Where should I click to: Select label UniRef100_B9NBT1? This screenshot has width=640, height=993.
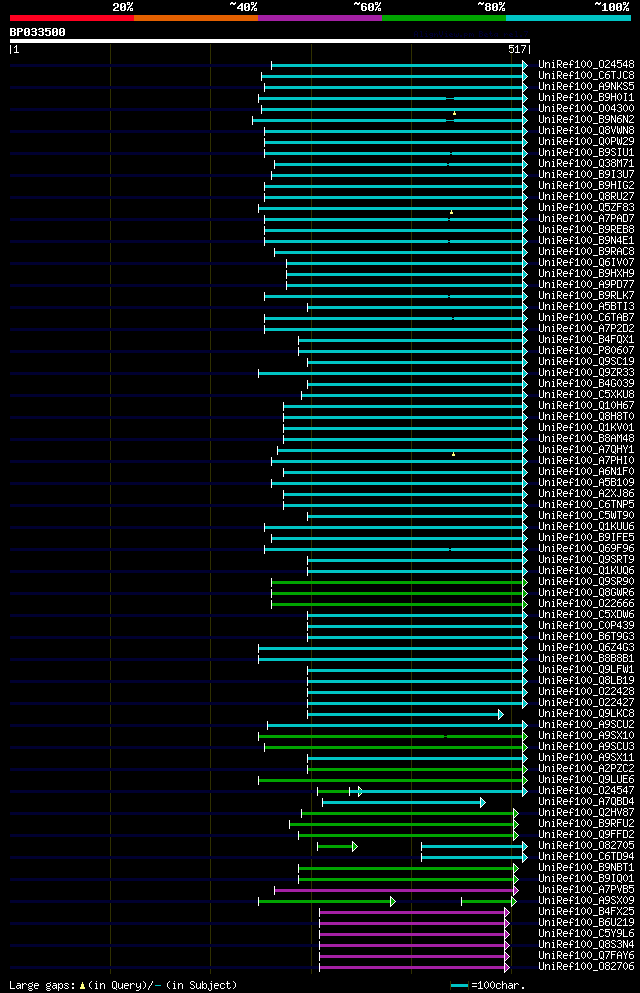586,868
